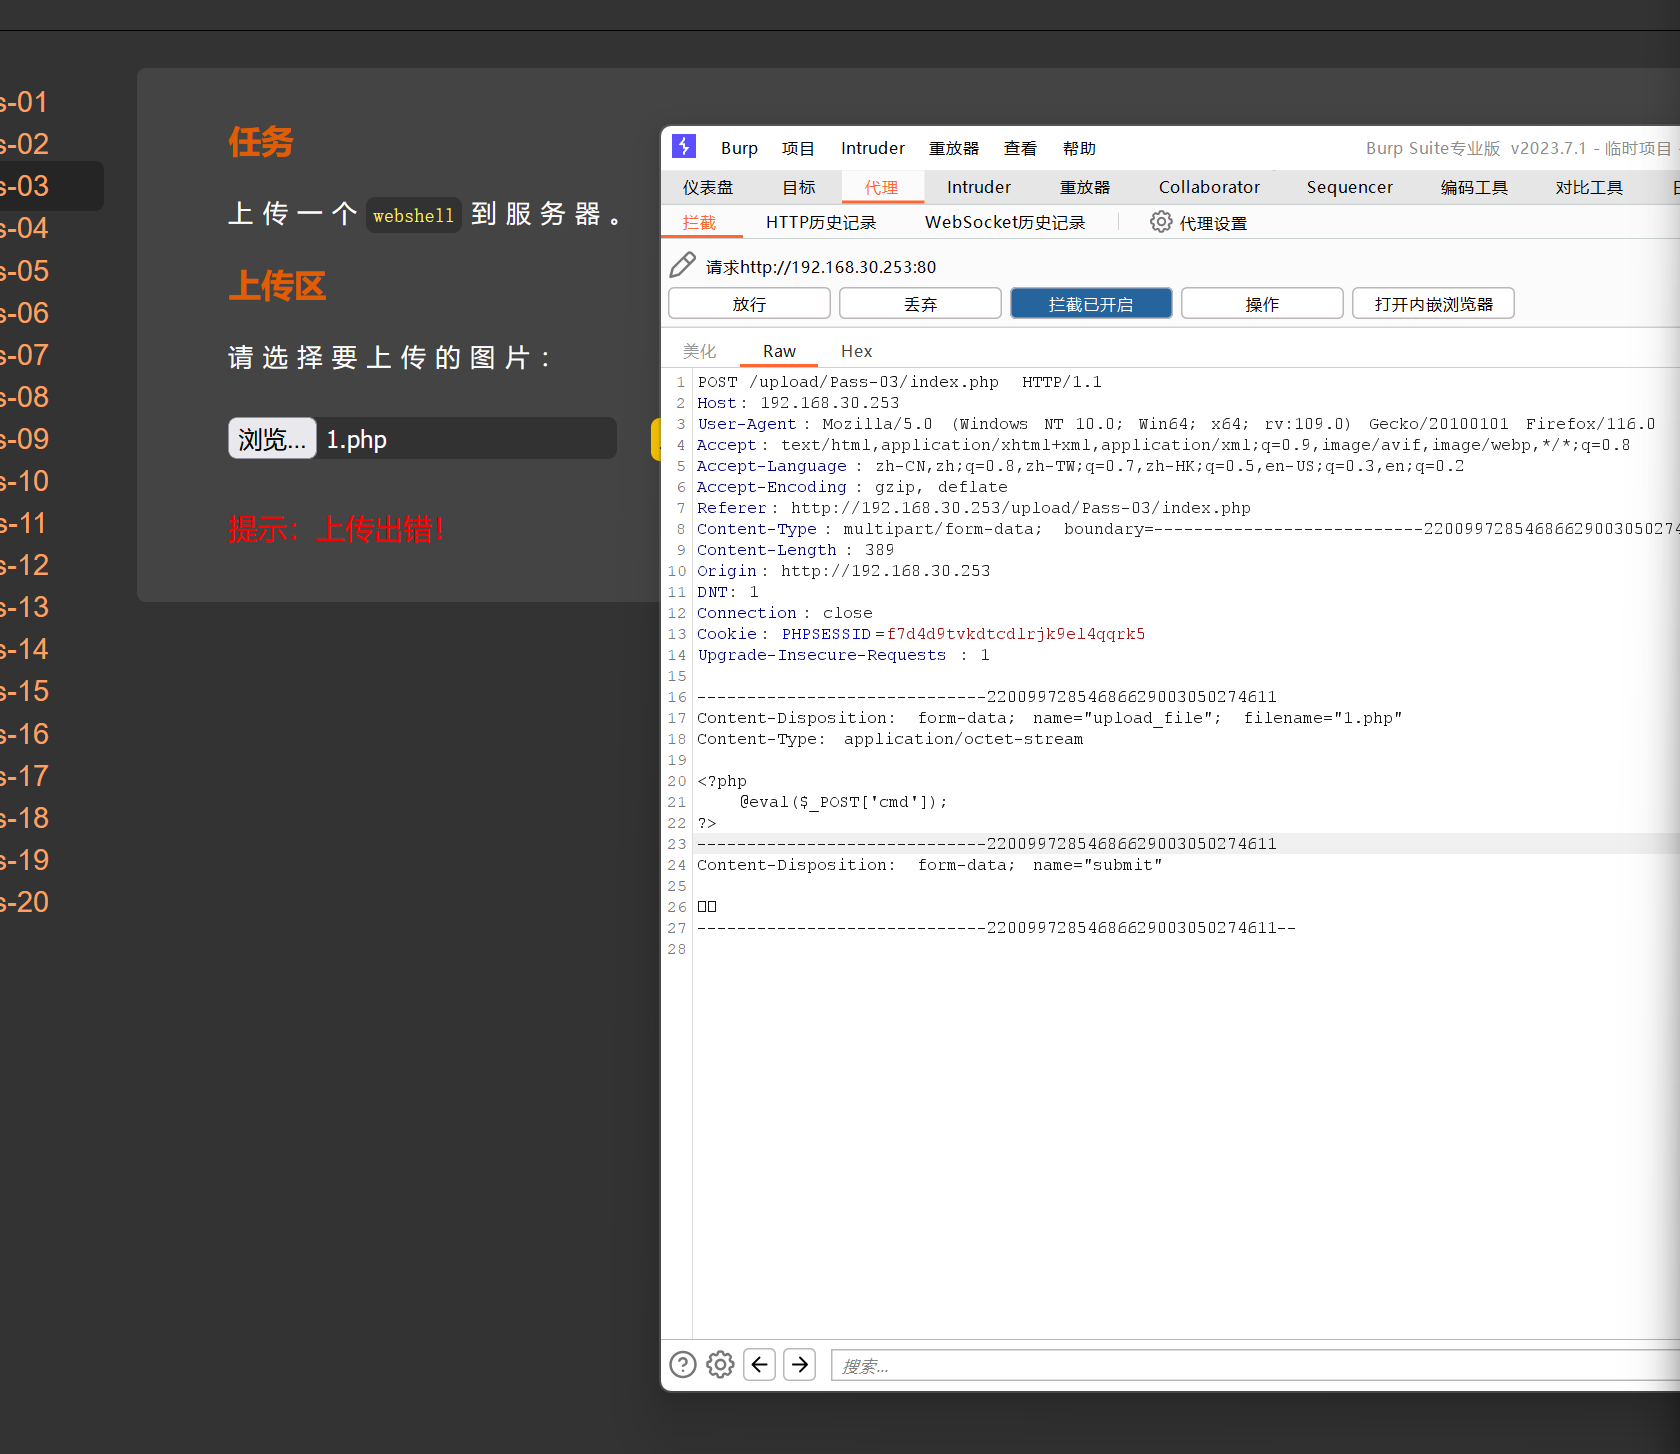
Task: Switch to the Hex view tab
Action: click(856, 351)
